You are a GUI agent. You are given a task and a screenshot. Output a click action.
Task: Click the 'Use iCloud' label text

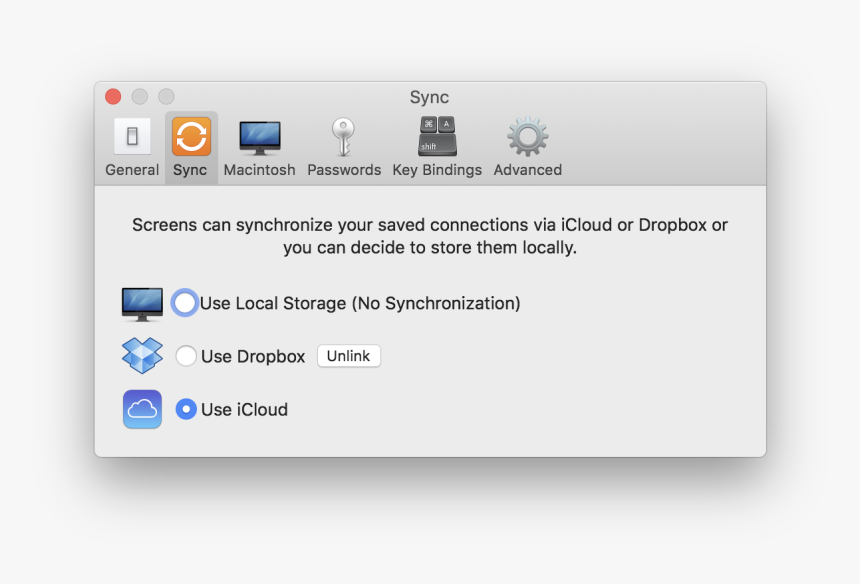click(244, 410)
